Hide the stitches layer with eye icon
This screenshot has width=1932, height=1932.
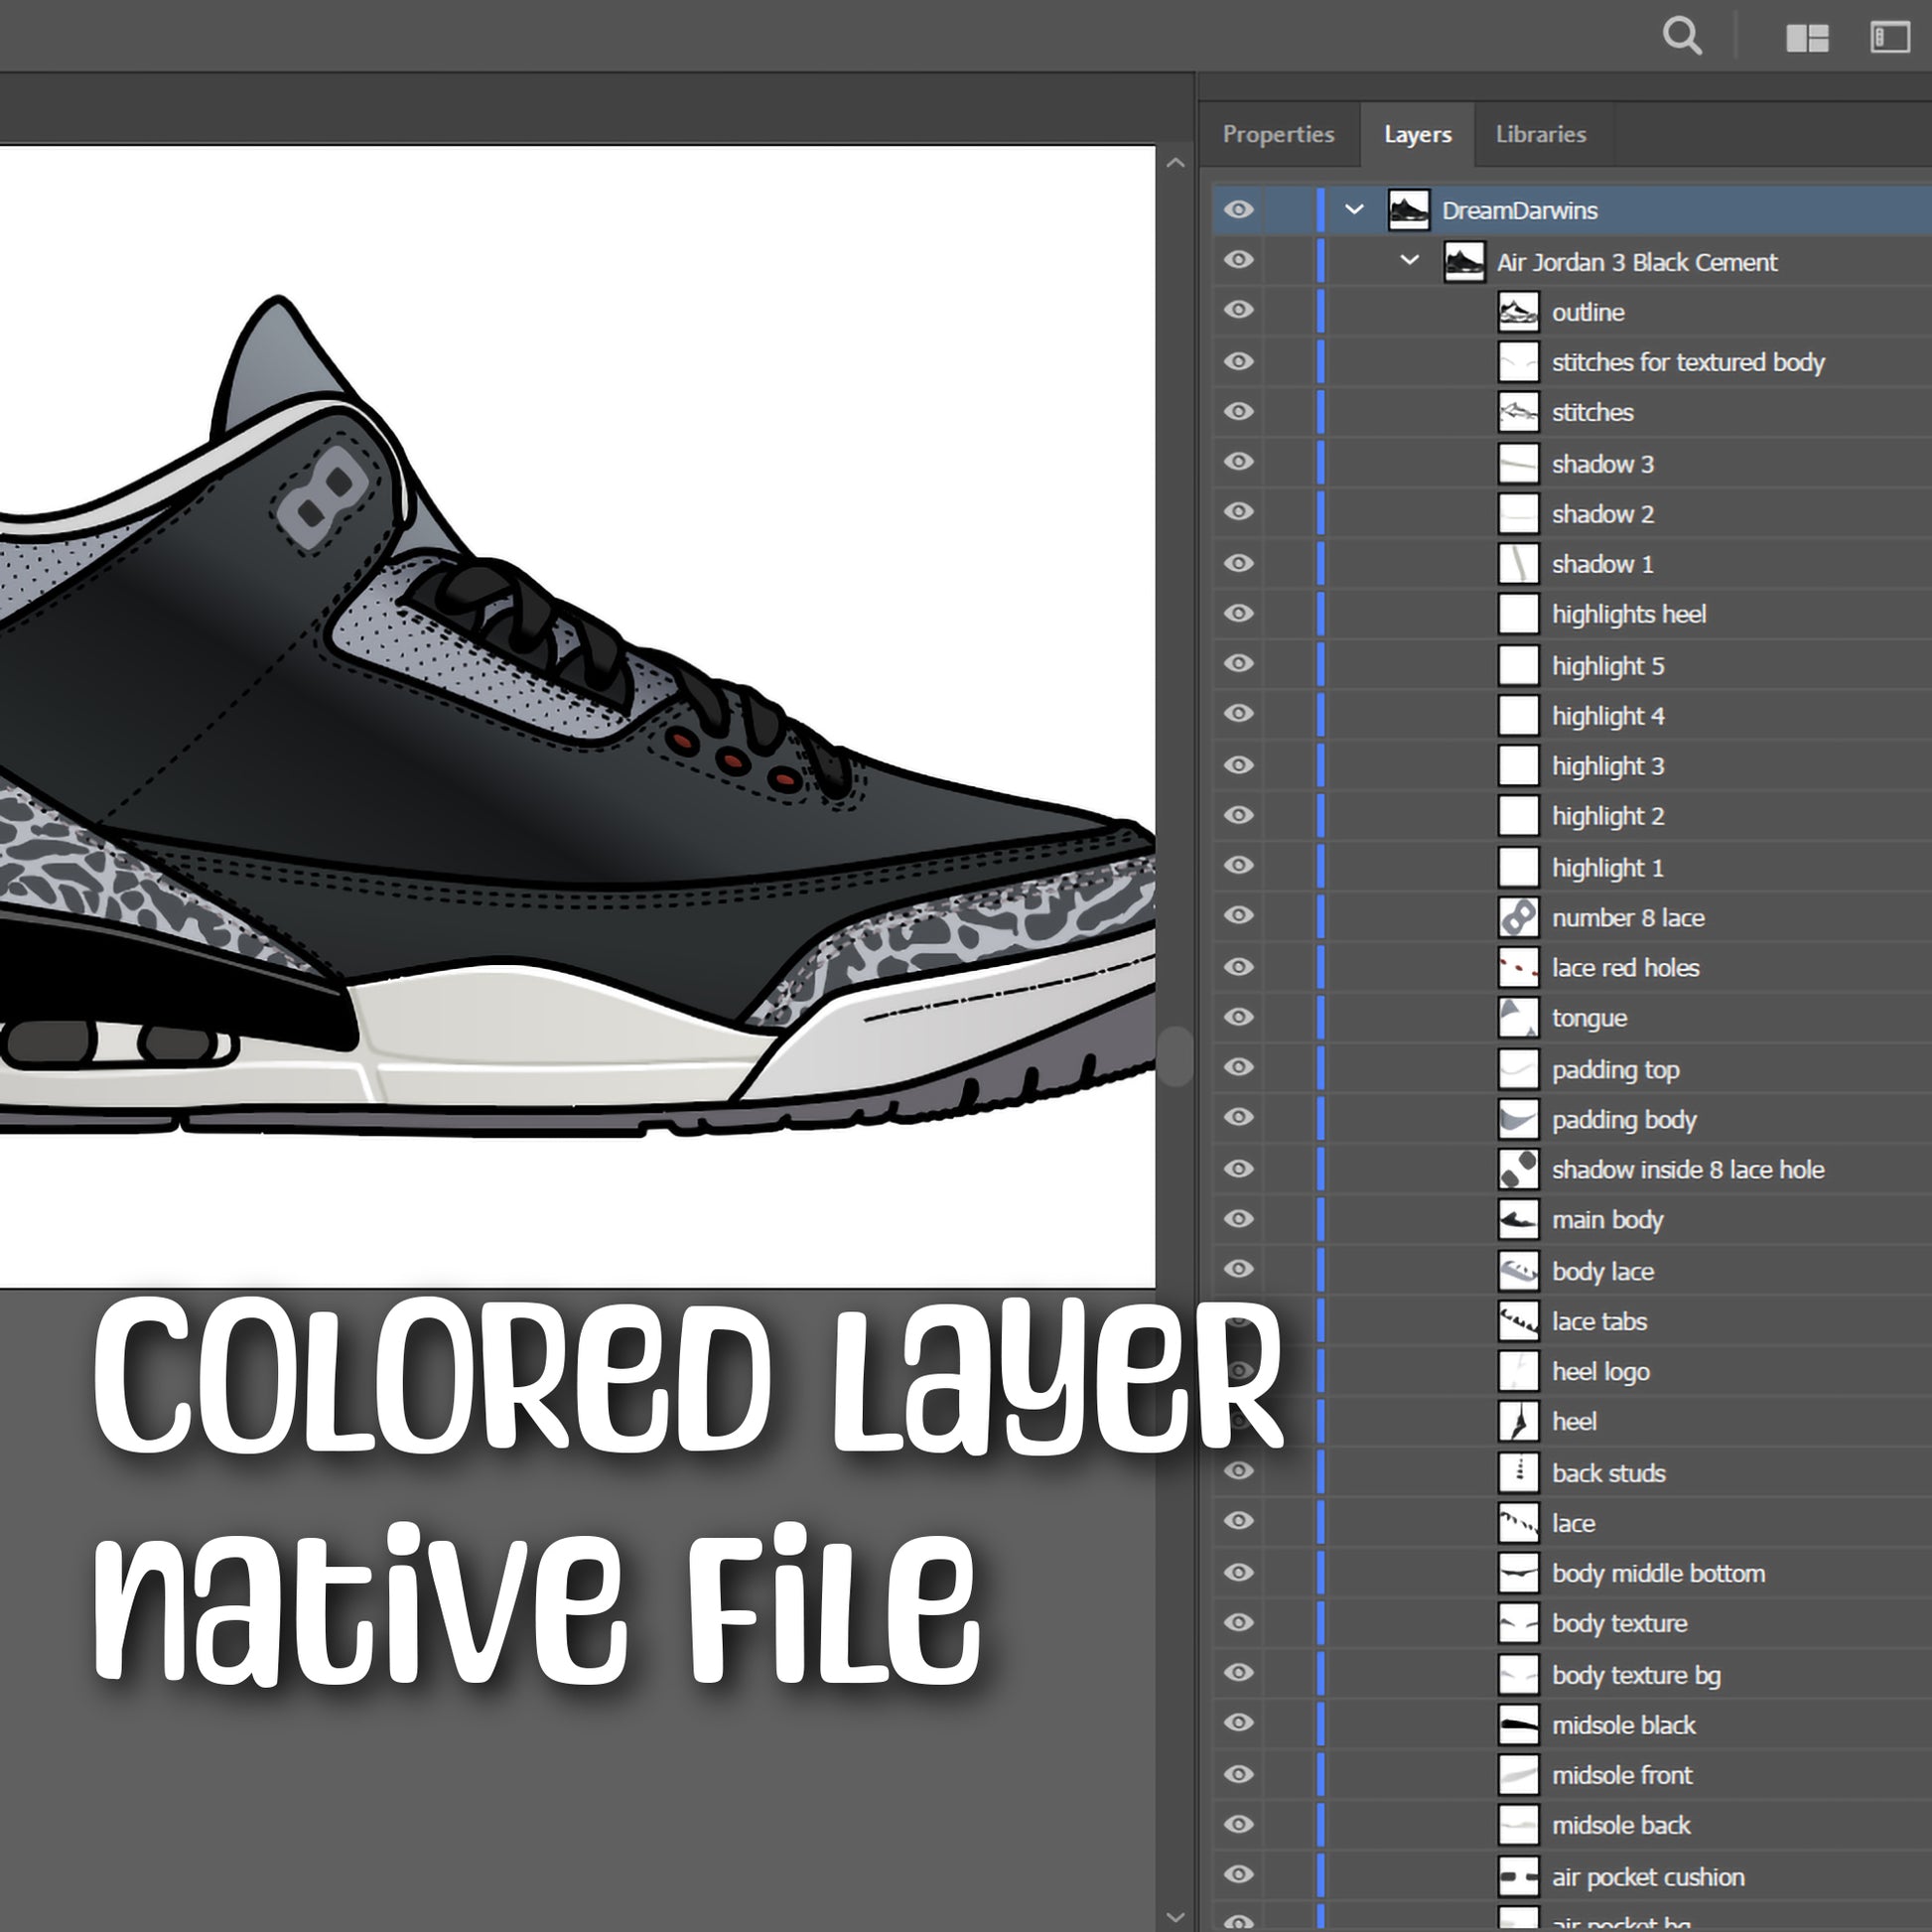coord(1238,412)
